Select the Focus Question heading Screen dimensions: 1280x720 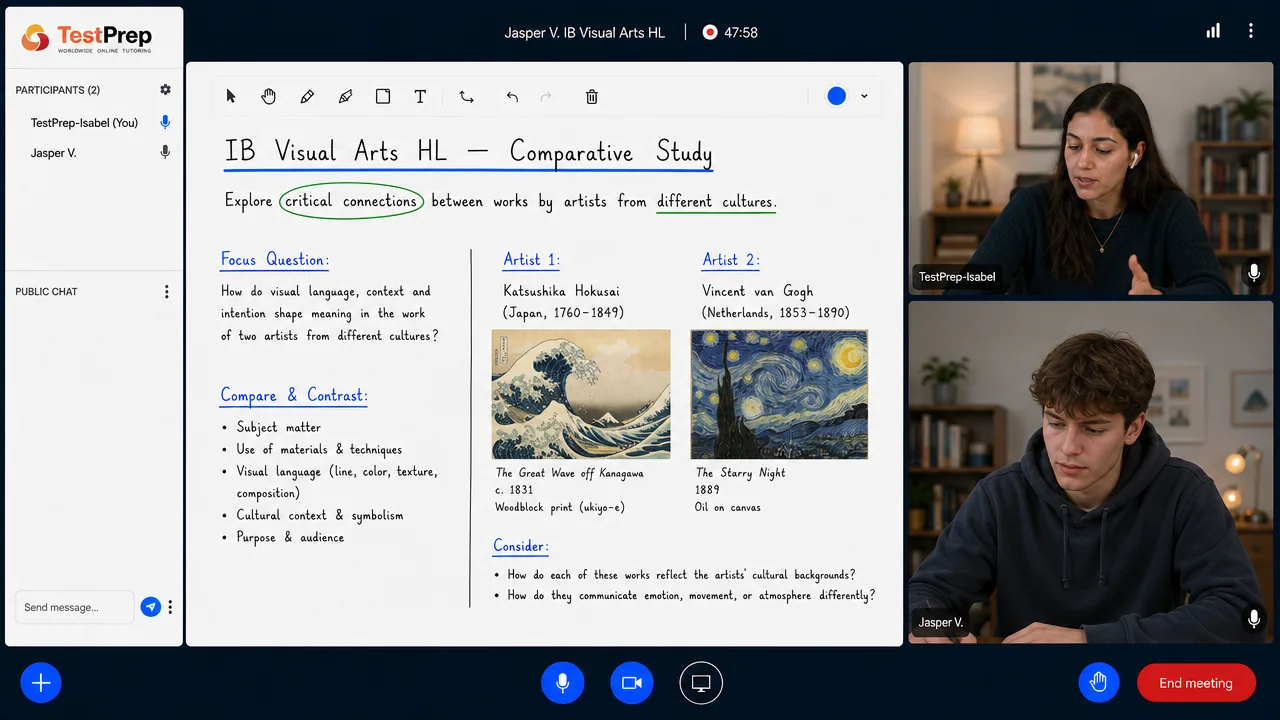pyautogui.click(x=275, y=260)
